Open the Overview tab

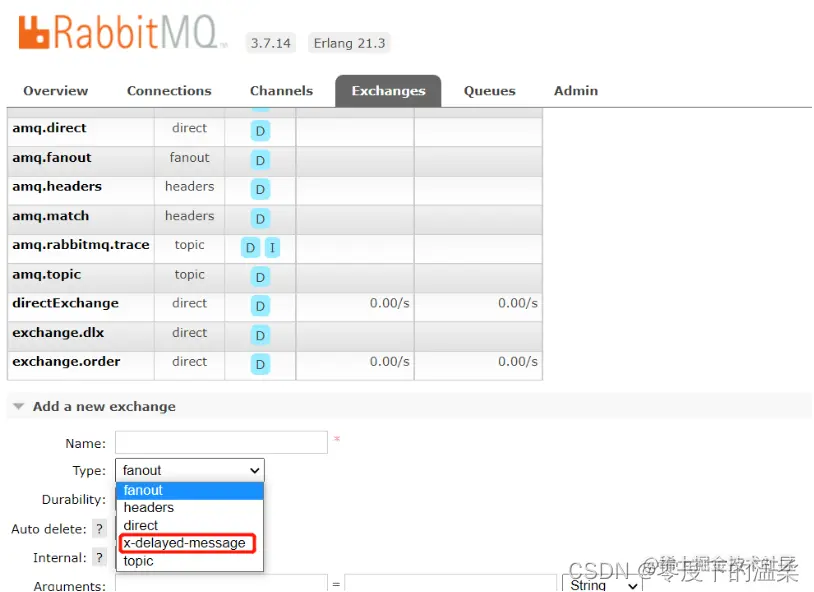[x=56, y=91]
